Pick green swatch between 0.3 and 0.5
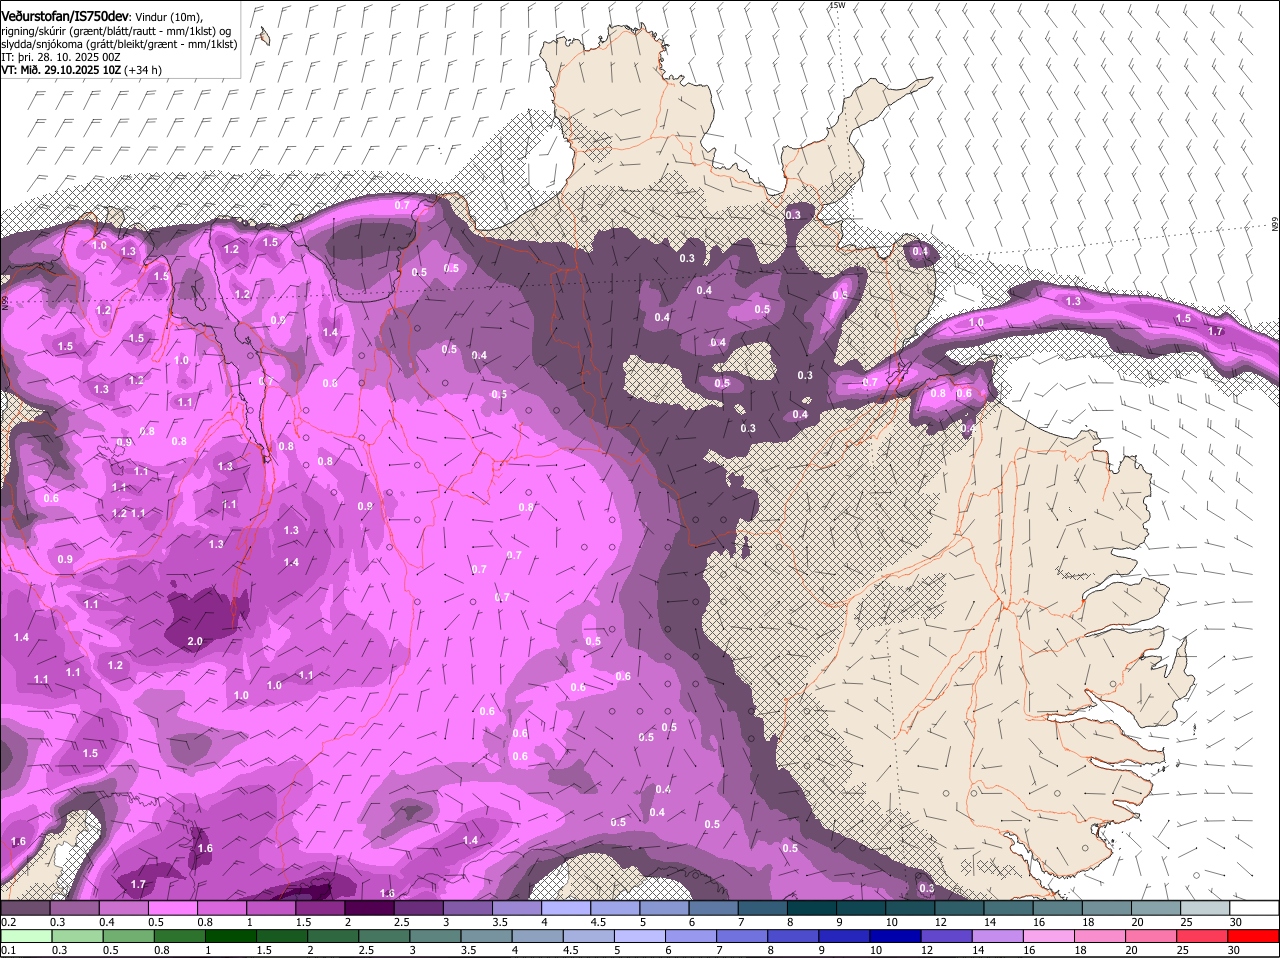This screenshot has height=958, width=1280. pos(77,936)
